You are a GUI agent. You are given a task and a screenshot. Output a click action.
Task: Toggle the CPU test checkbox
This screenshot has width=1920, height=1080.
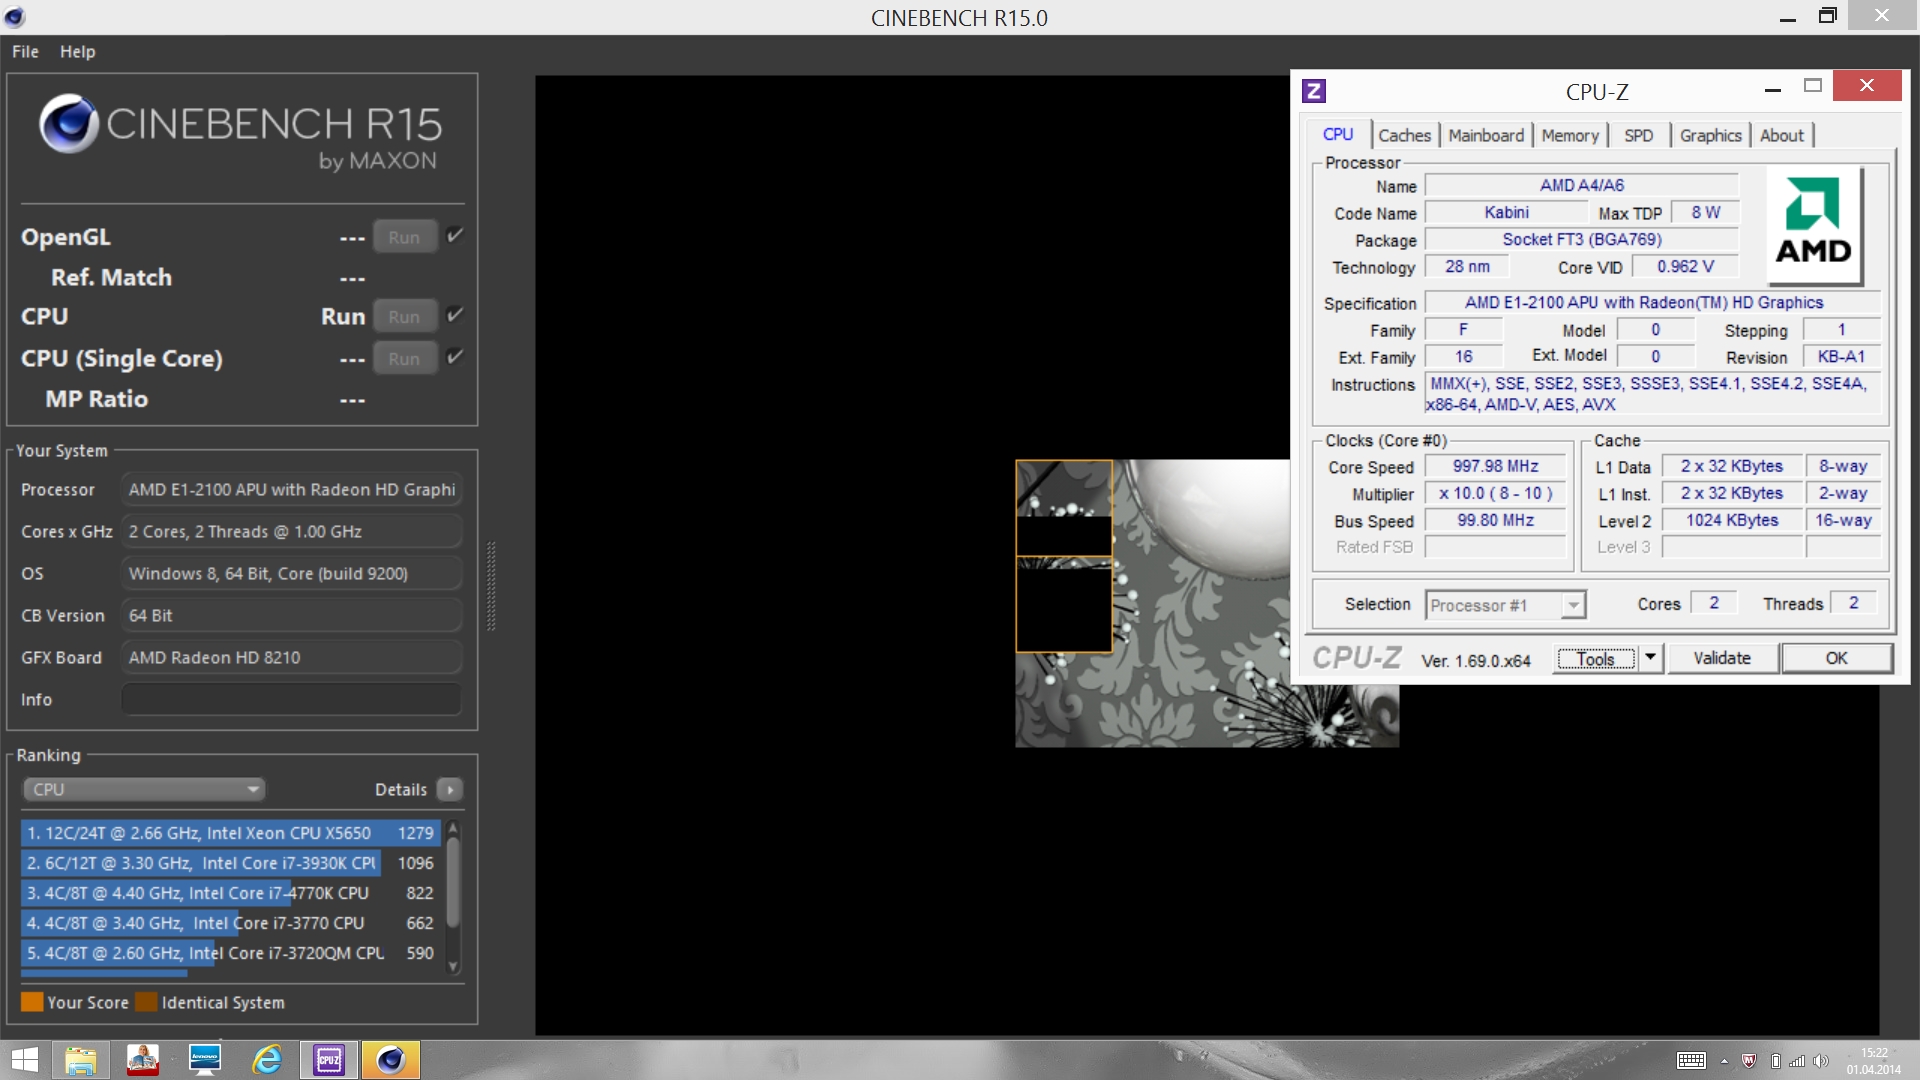pos(455,315)
